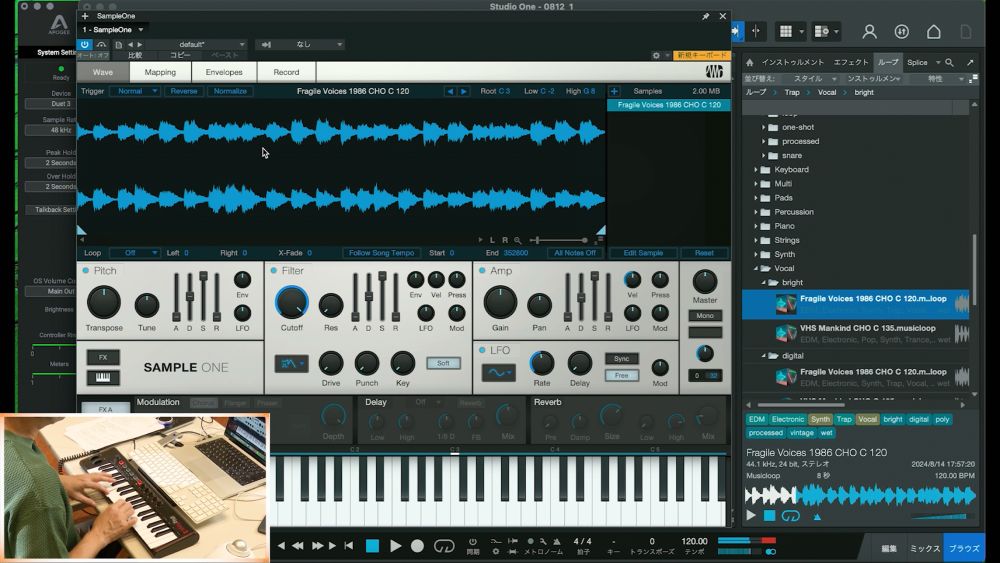Toggle the SampleOne power activate button
This screenshot has height=563, width=1000.
(84, 45)
